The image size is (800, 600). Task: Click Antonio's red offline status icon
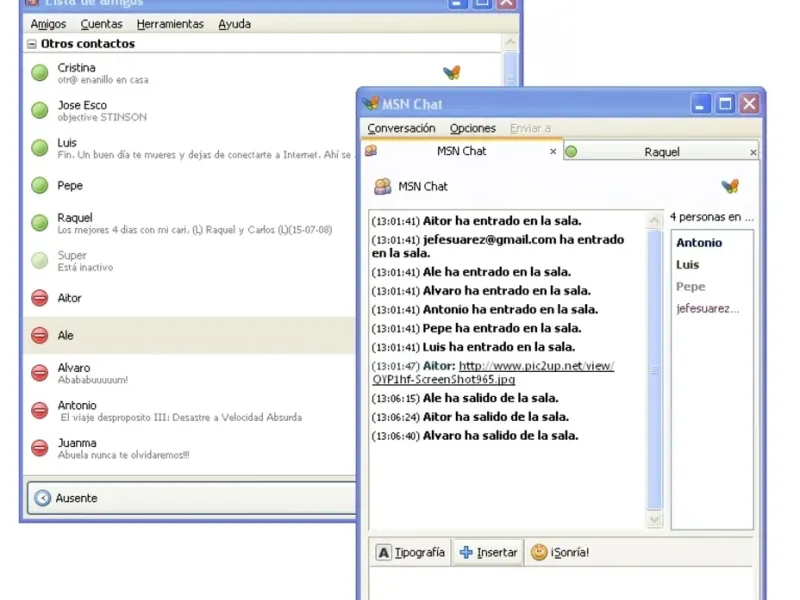click(40, 411)
